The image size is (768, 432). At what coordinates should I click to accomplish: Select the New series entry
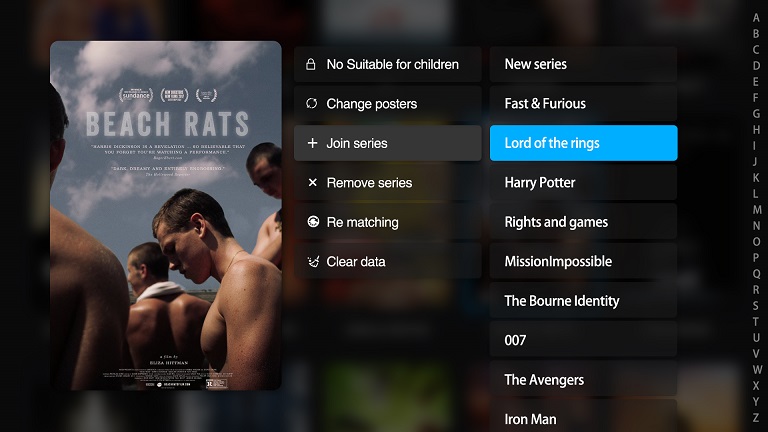pyautogui.click(x=583, y=64)
